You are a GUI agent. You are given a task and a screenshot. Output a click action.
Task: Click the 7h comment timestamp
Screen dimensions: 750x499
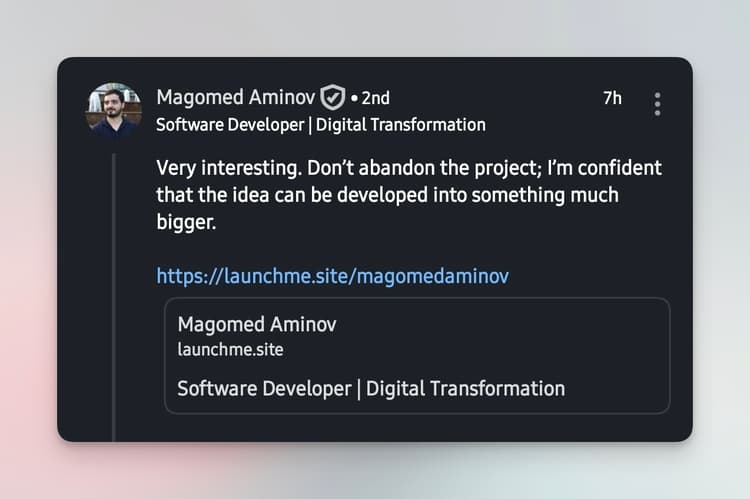pyautogui.click(x=612, y=98)
